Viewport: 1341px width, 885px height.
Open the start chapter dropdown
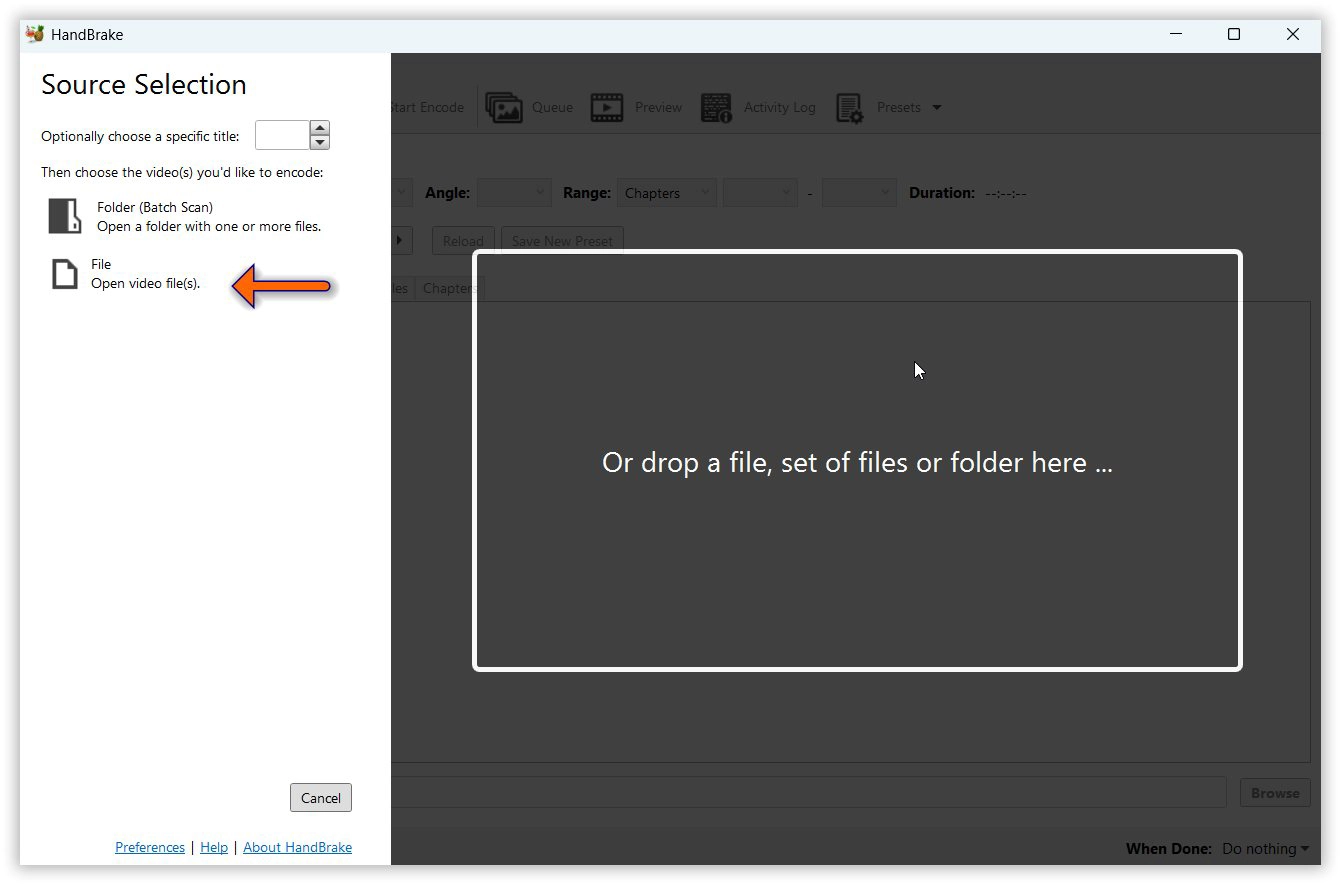point(760,193)
